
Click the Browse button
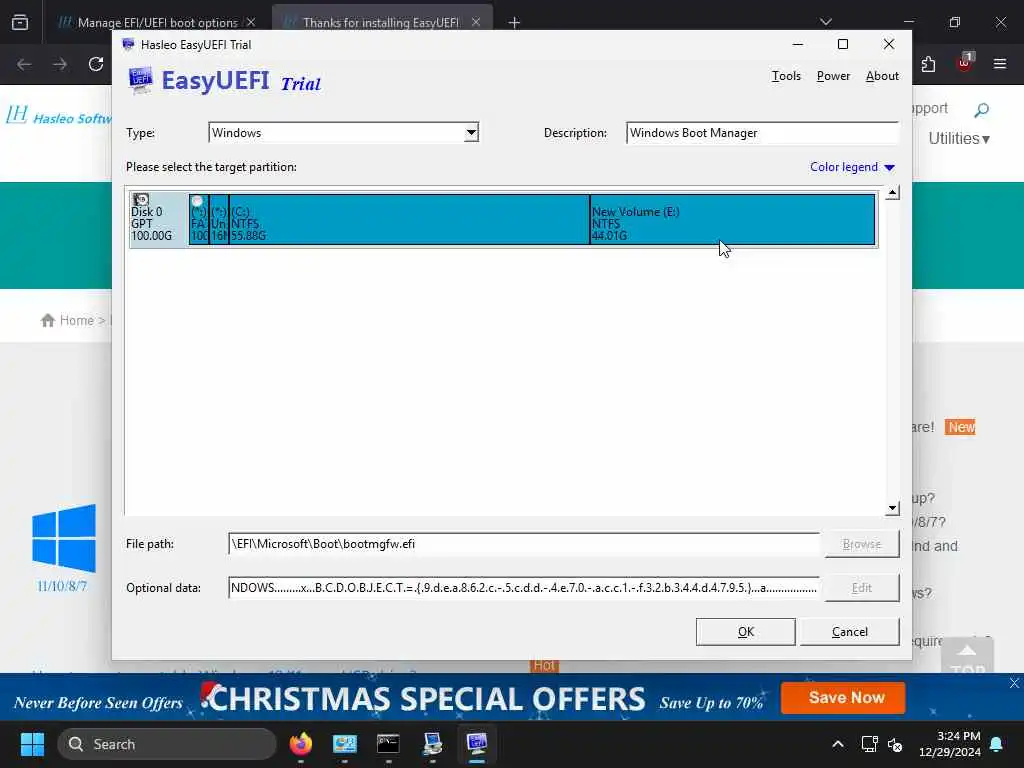pyautogui.click(x=861, y=544)
